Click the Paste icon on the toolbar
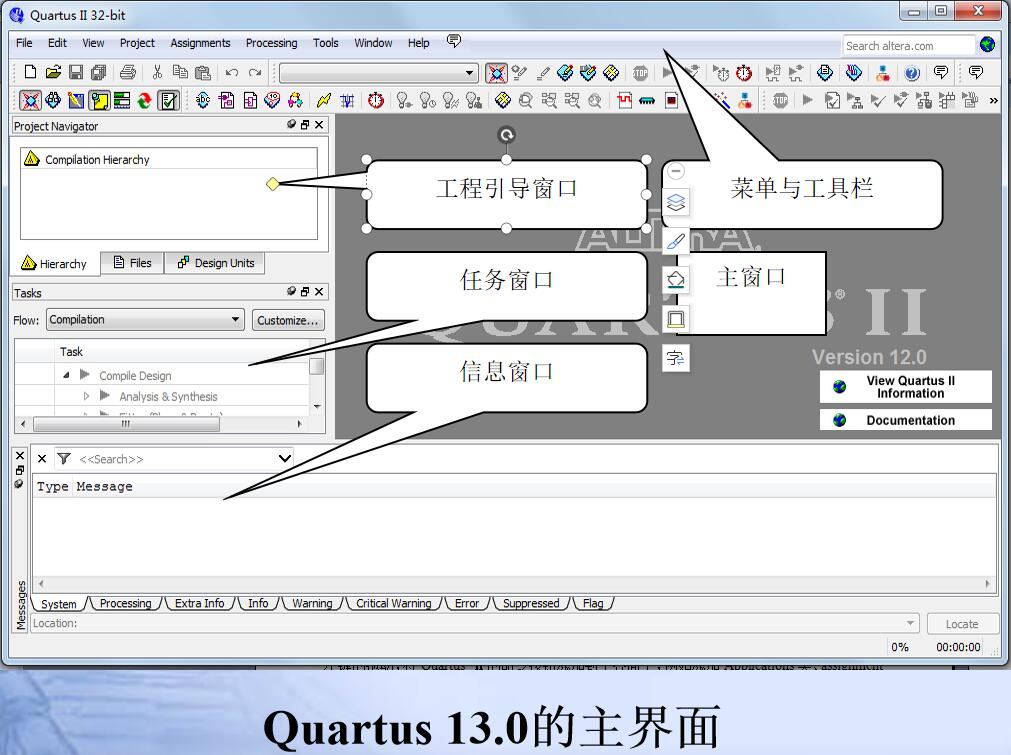This screenshot has width=1011, height=755. point(203,72)
